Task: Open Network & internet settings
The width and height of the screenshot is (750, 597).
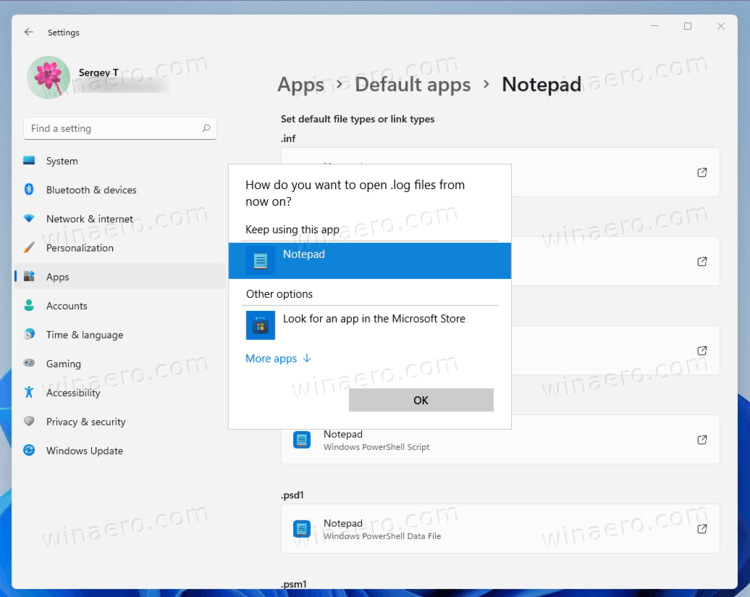Action: coord(120,219)
